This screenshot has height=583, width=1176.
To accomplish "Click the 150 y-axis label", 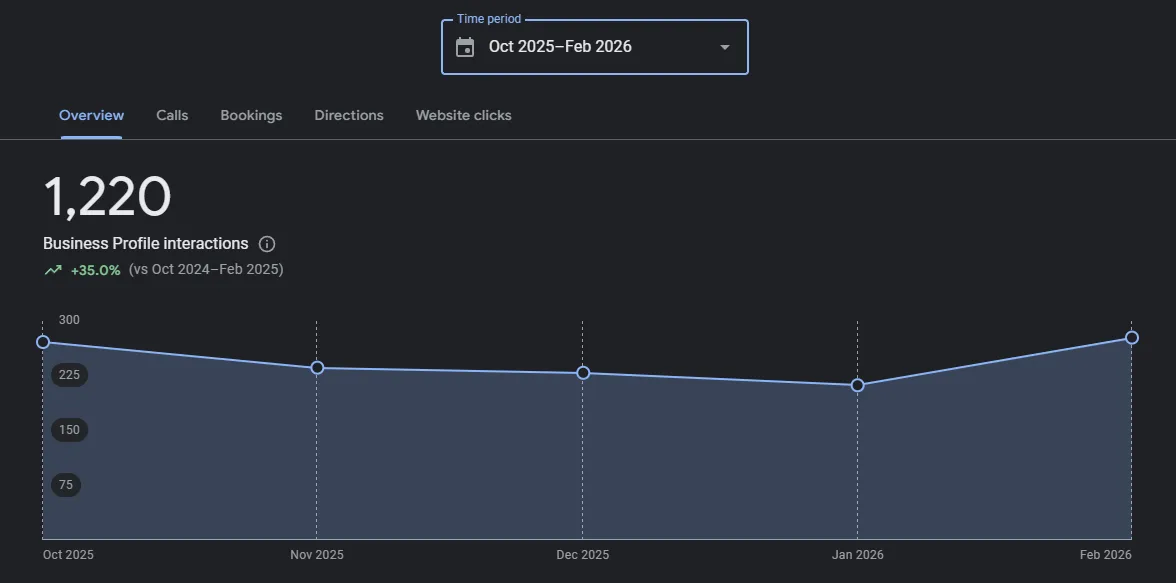I will 69,430.
